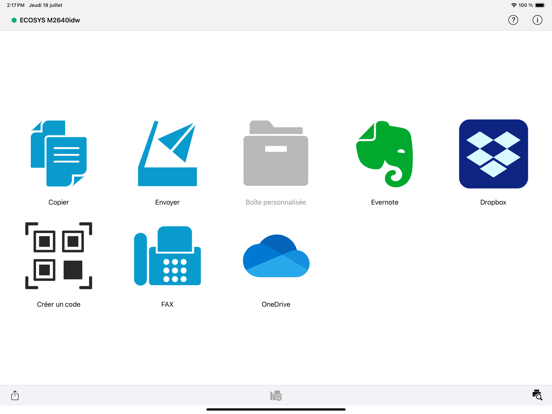Click the Boîte personnalisée label
Image resolution: width=552 pixels, height=414 pixels.
276,202
